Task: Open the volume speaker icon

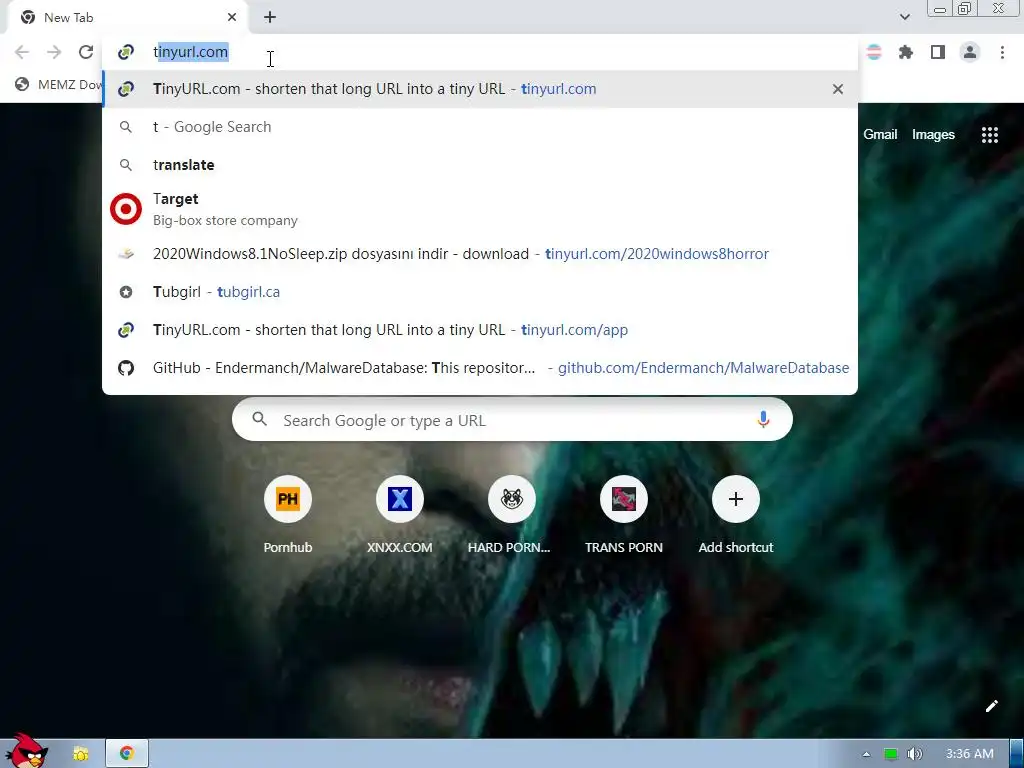Action: coord(915,754)
